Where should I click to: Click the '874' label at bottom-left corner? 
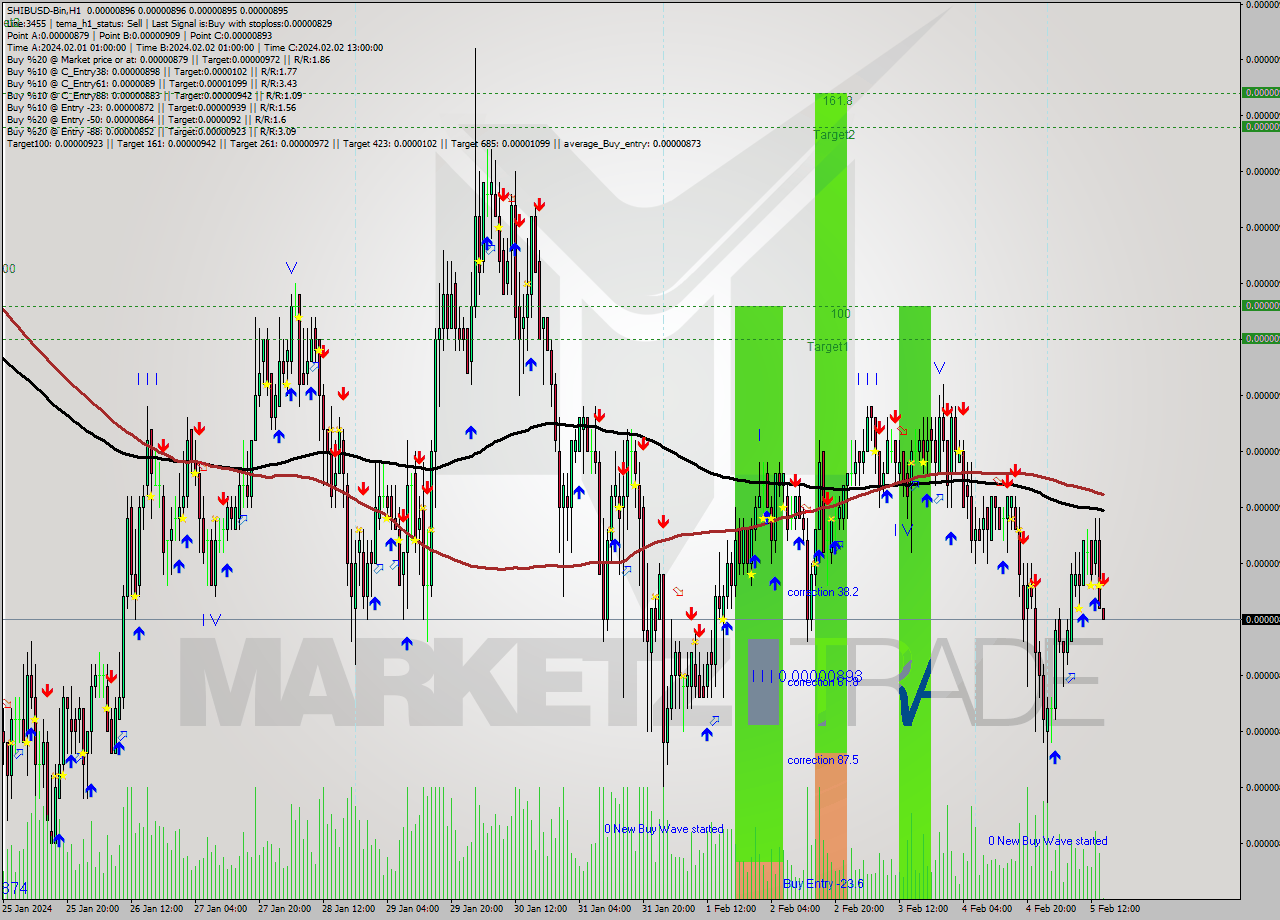coord(15,888)
